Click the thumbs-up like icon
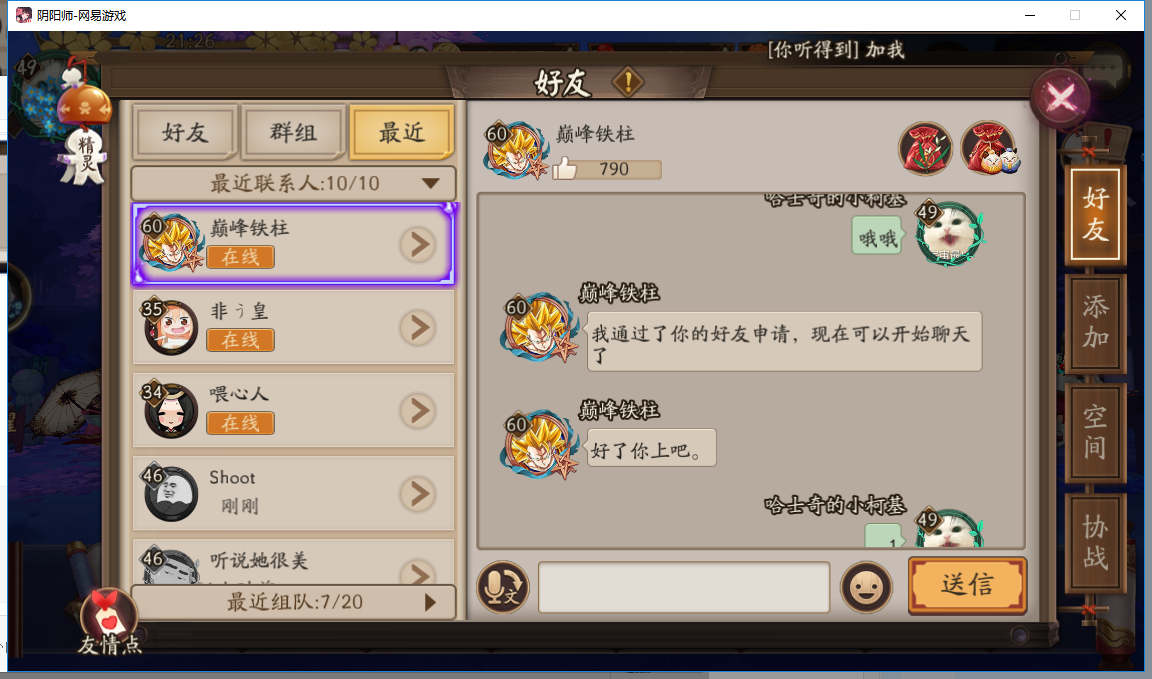1152x679 pixels. (564, 169)
